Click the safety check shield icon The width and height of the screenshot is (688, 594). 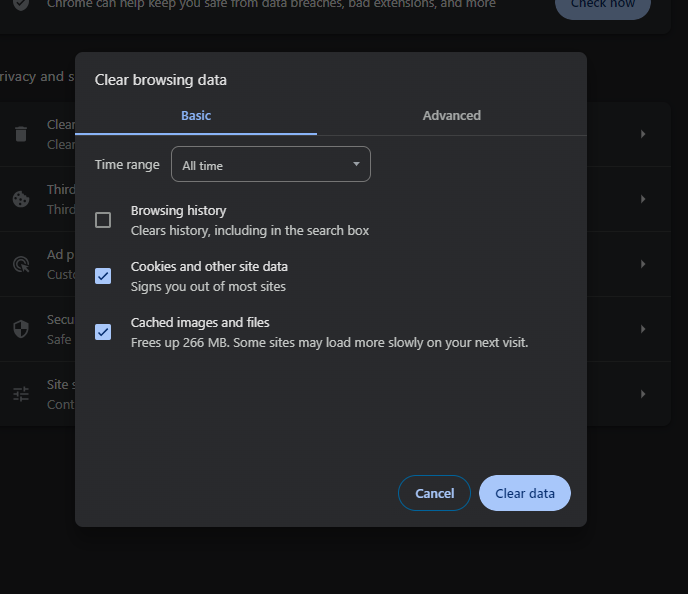[x=21, y=5]
